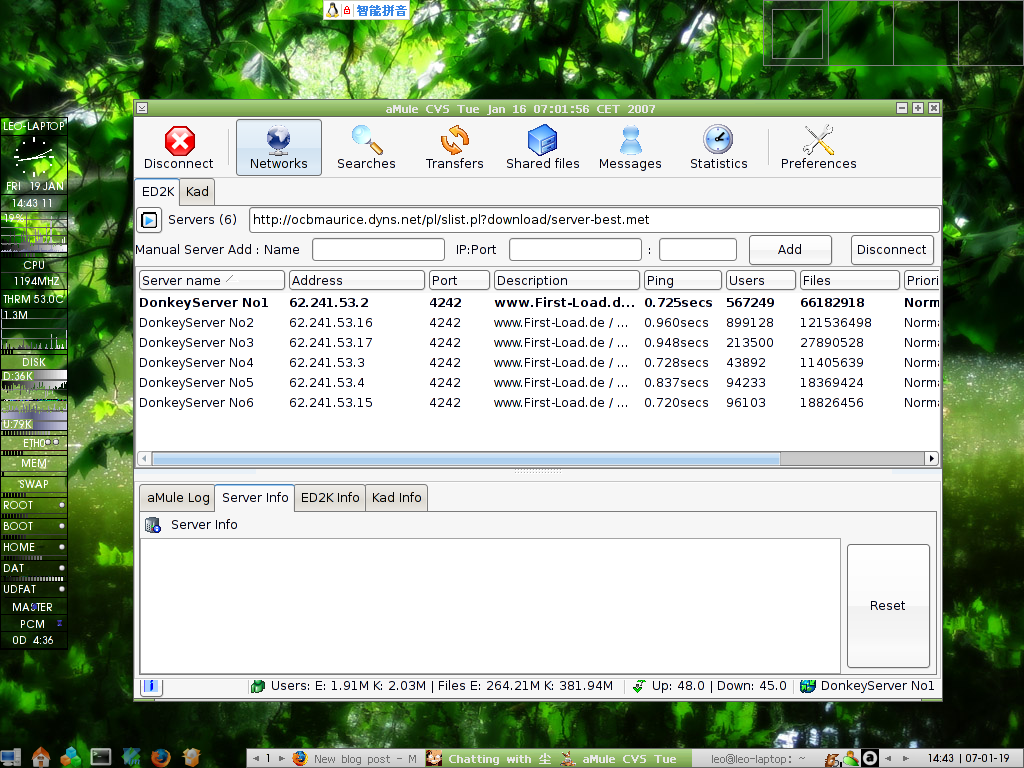Select the Server Info tab
The height and width of the screenshot is (768, 1024).
[255, 498]
